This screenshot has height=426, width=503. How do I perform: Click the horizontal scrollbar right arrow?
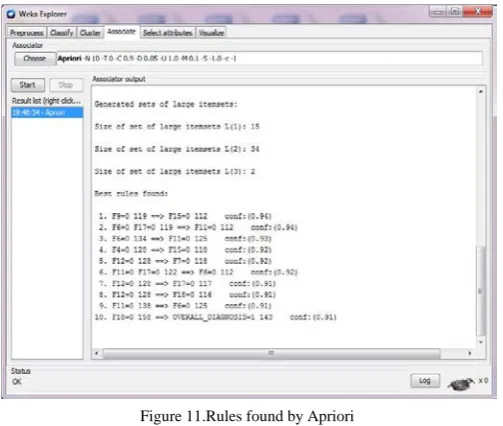pos(470,353)
